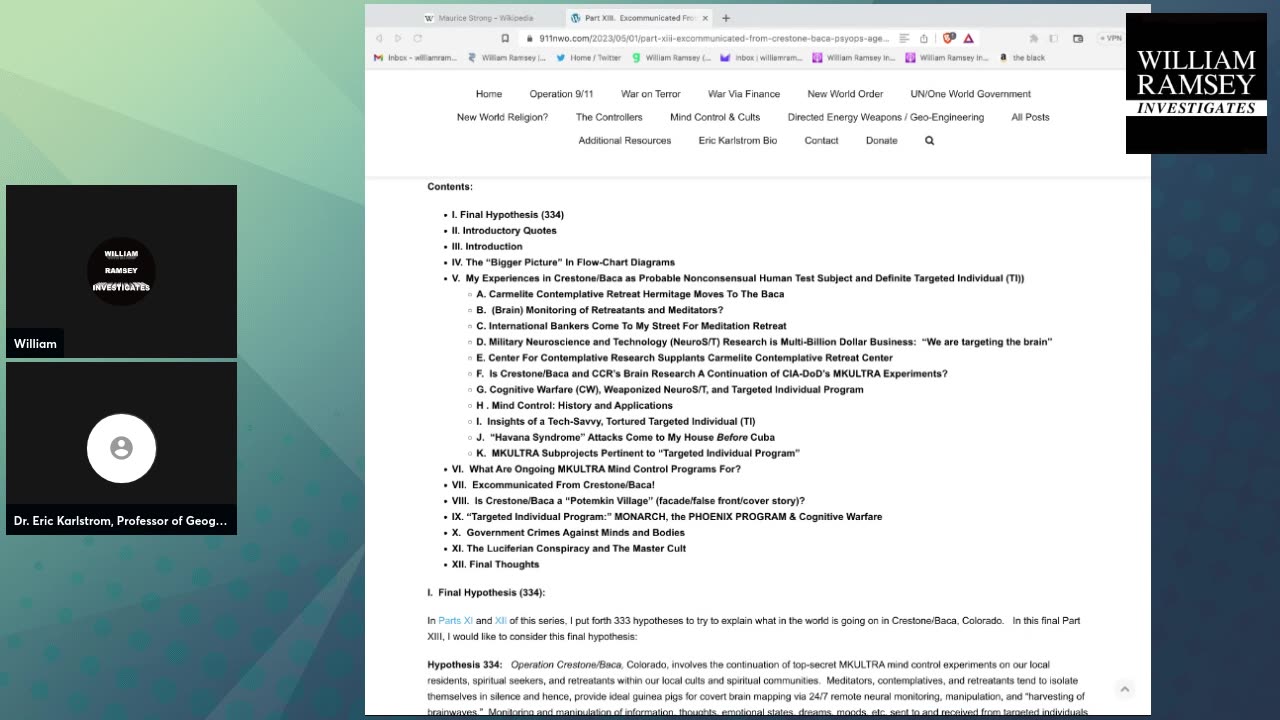Image resolution: width=1280 pixels, height=720 pixels.
Task: Open the New World Order menu
Action: point(845,94)
